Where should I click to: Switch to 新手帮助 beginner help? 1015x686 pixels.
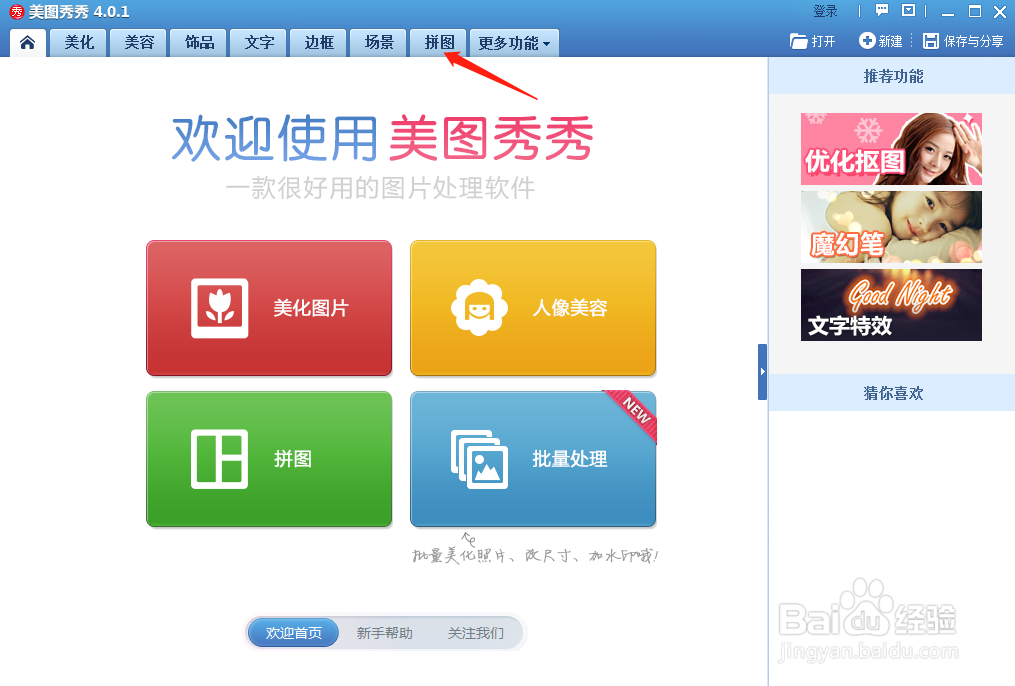tap(382, 632)
